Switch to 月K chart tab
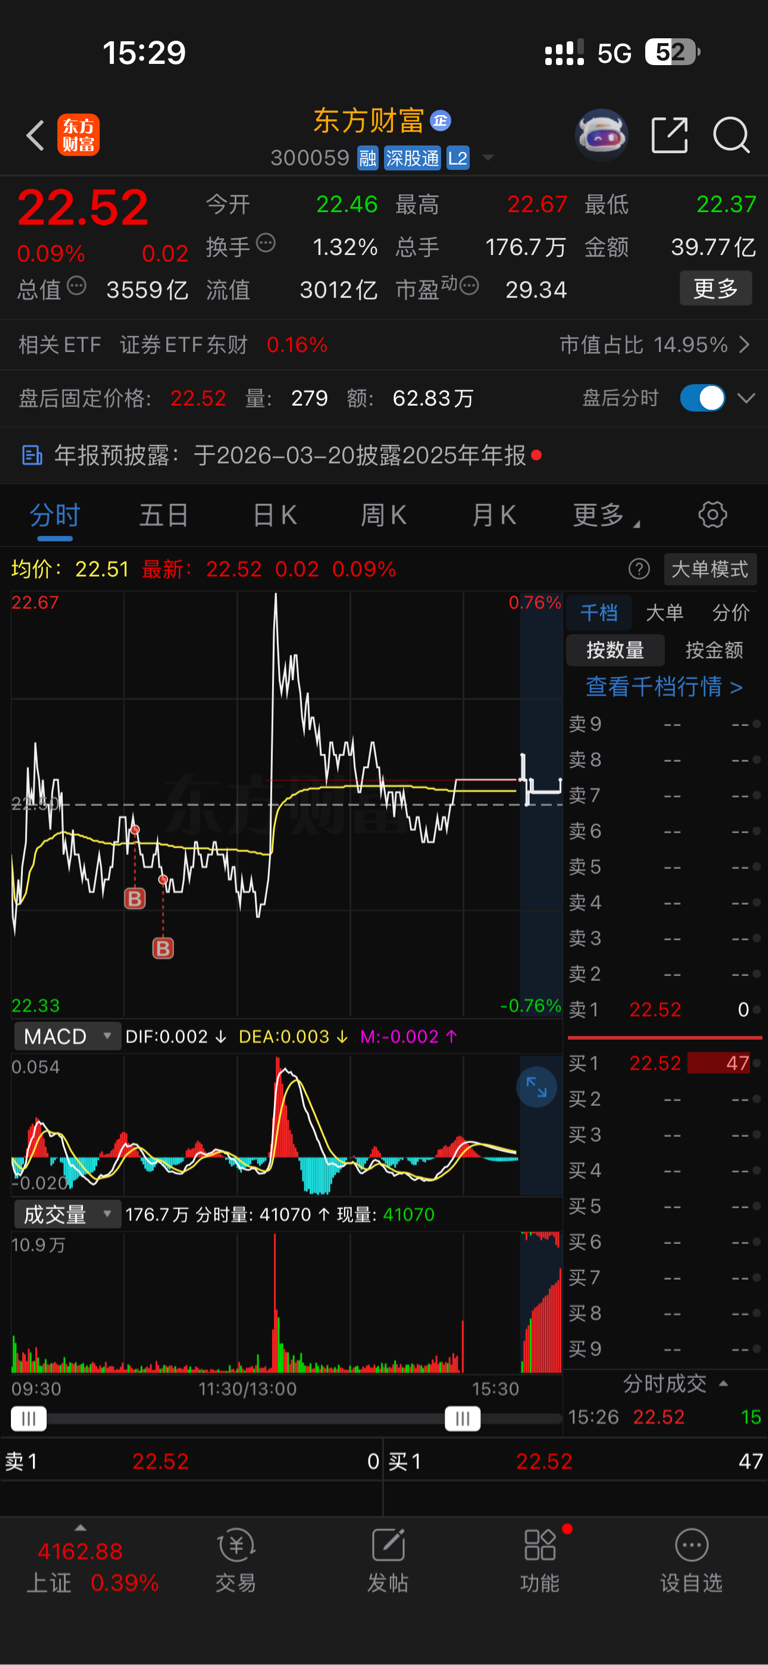The width and height of the screenshot is (768, 1665). pyautogui.click(x=493, y=515)
